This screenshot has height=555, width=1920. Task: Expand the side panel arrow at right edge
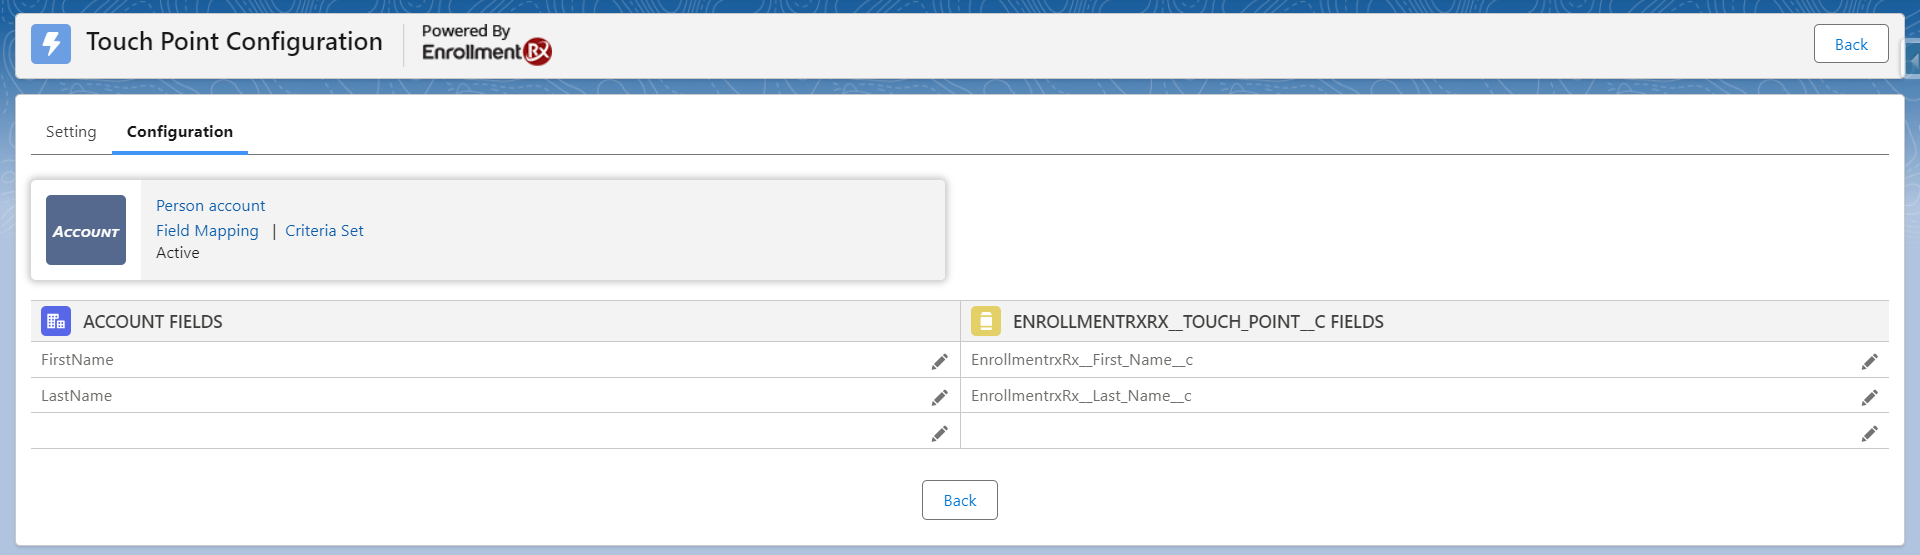pyautogui.click(x=1912, y=61)
